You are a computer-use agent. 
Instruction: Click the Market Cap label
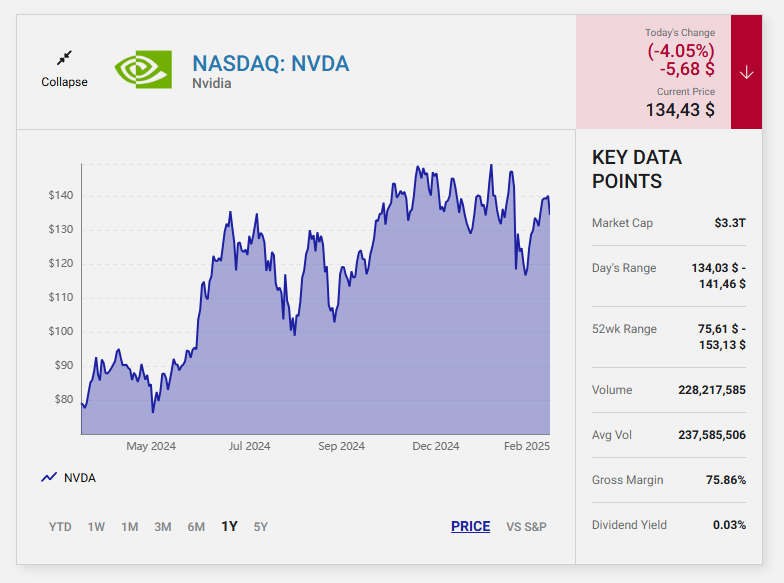622,223
